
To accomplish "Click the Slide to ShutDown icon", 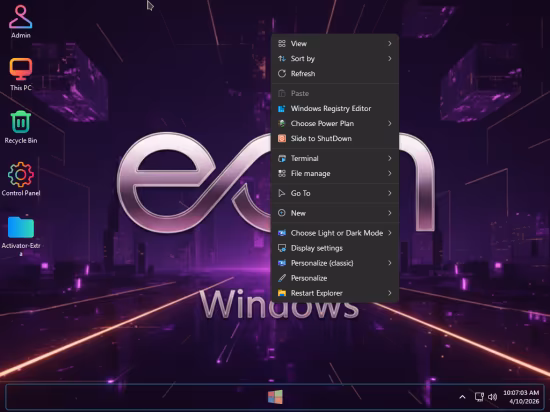I will click(x=282, y=139).
